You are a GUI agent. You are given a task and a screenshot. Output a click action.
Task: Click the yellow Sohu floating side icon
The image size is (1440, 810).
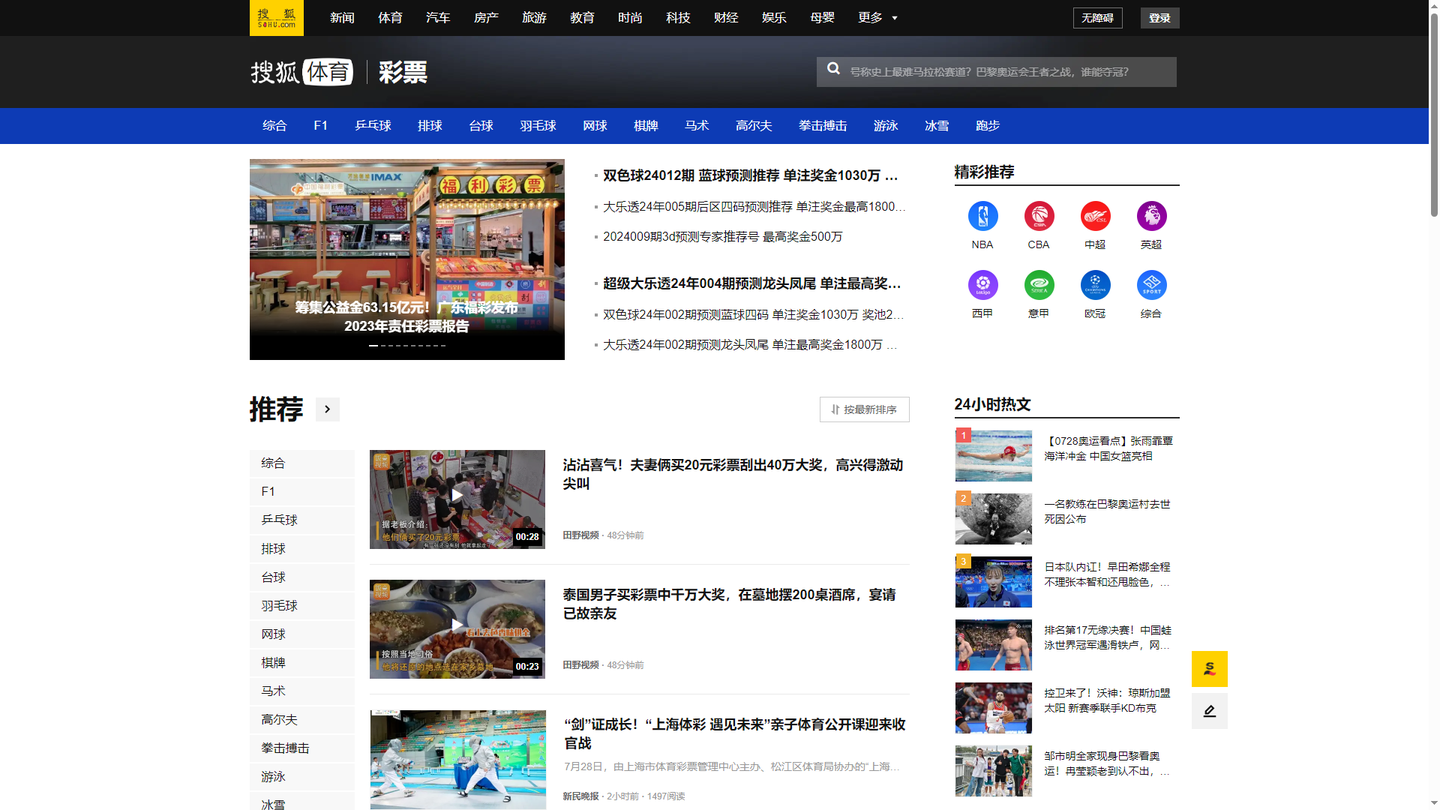pos(1209,669)
